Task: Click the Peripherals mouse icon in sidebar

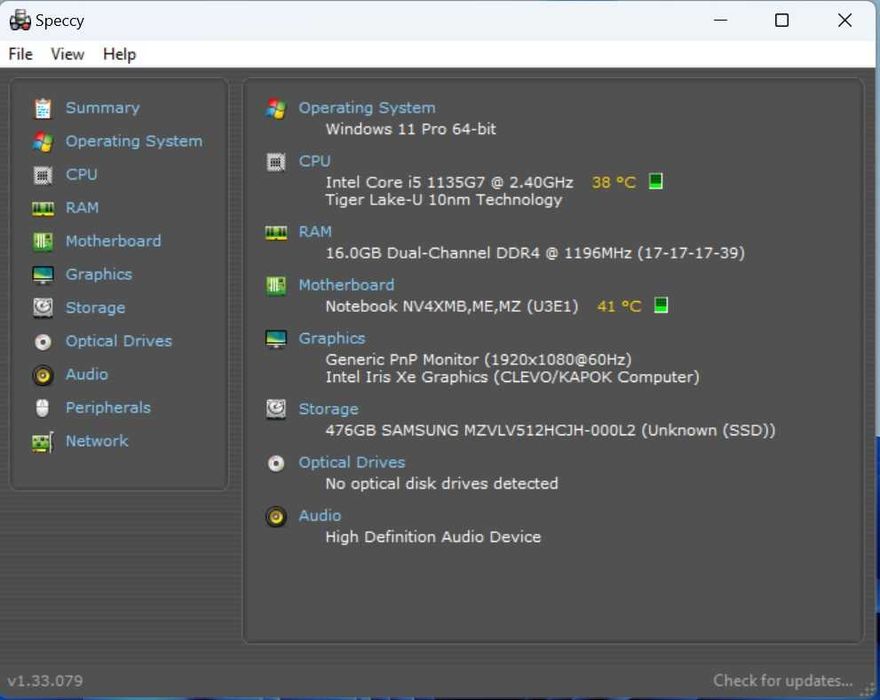Action: (x=43, y=408)
